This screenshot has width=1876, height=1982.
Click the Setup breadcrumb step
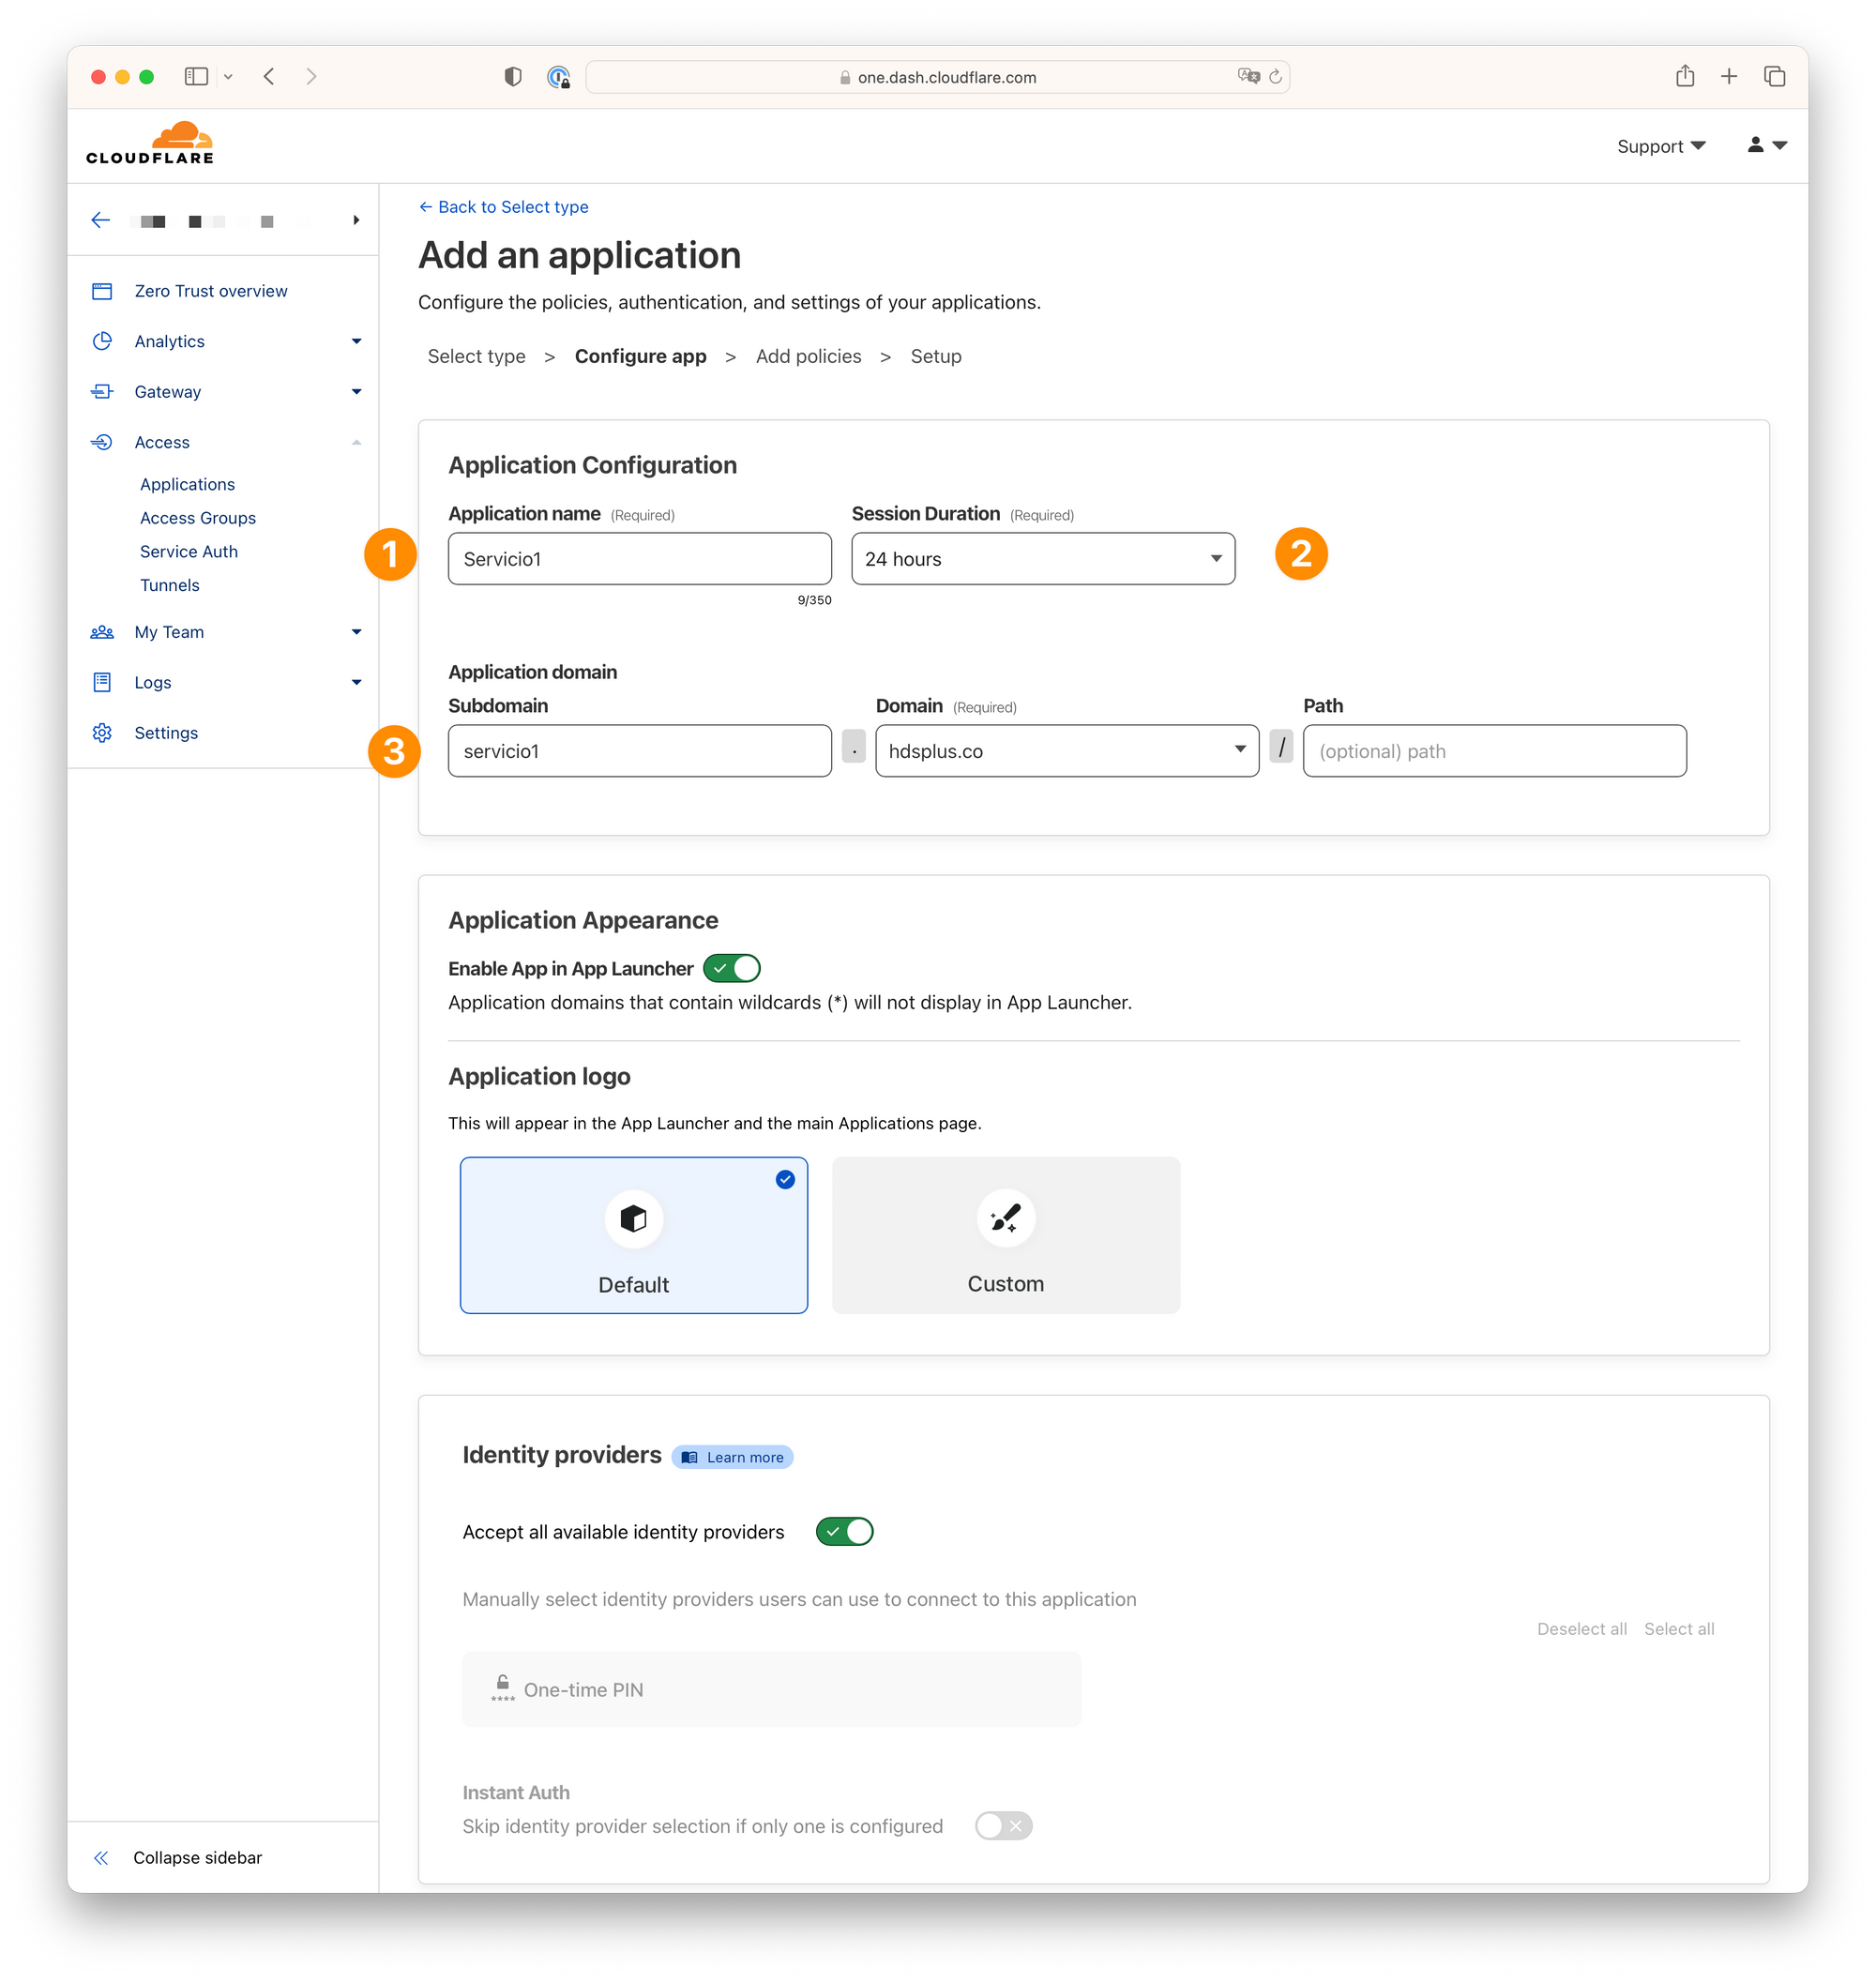click(936, 357)
